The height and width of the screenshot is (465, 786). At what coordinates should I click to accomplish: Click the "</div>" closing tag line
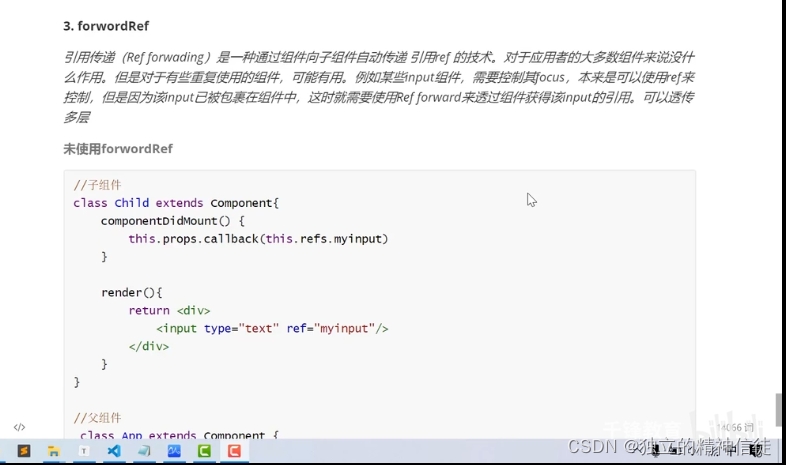149,346
